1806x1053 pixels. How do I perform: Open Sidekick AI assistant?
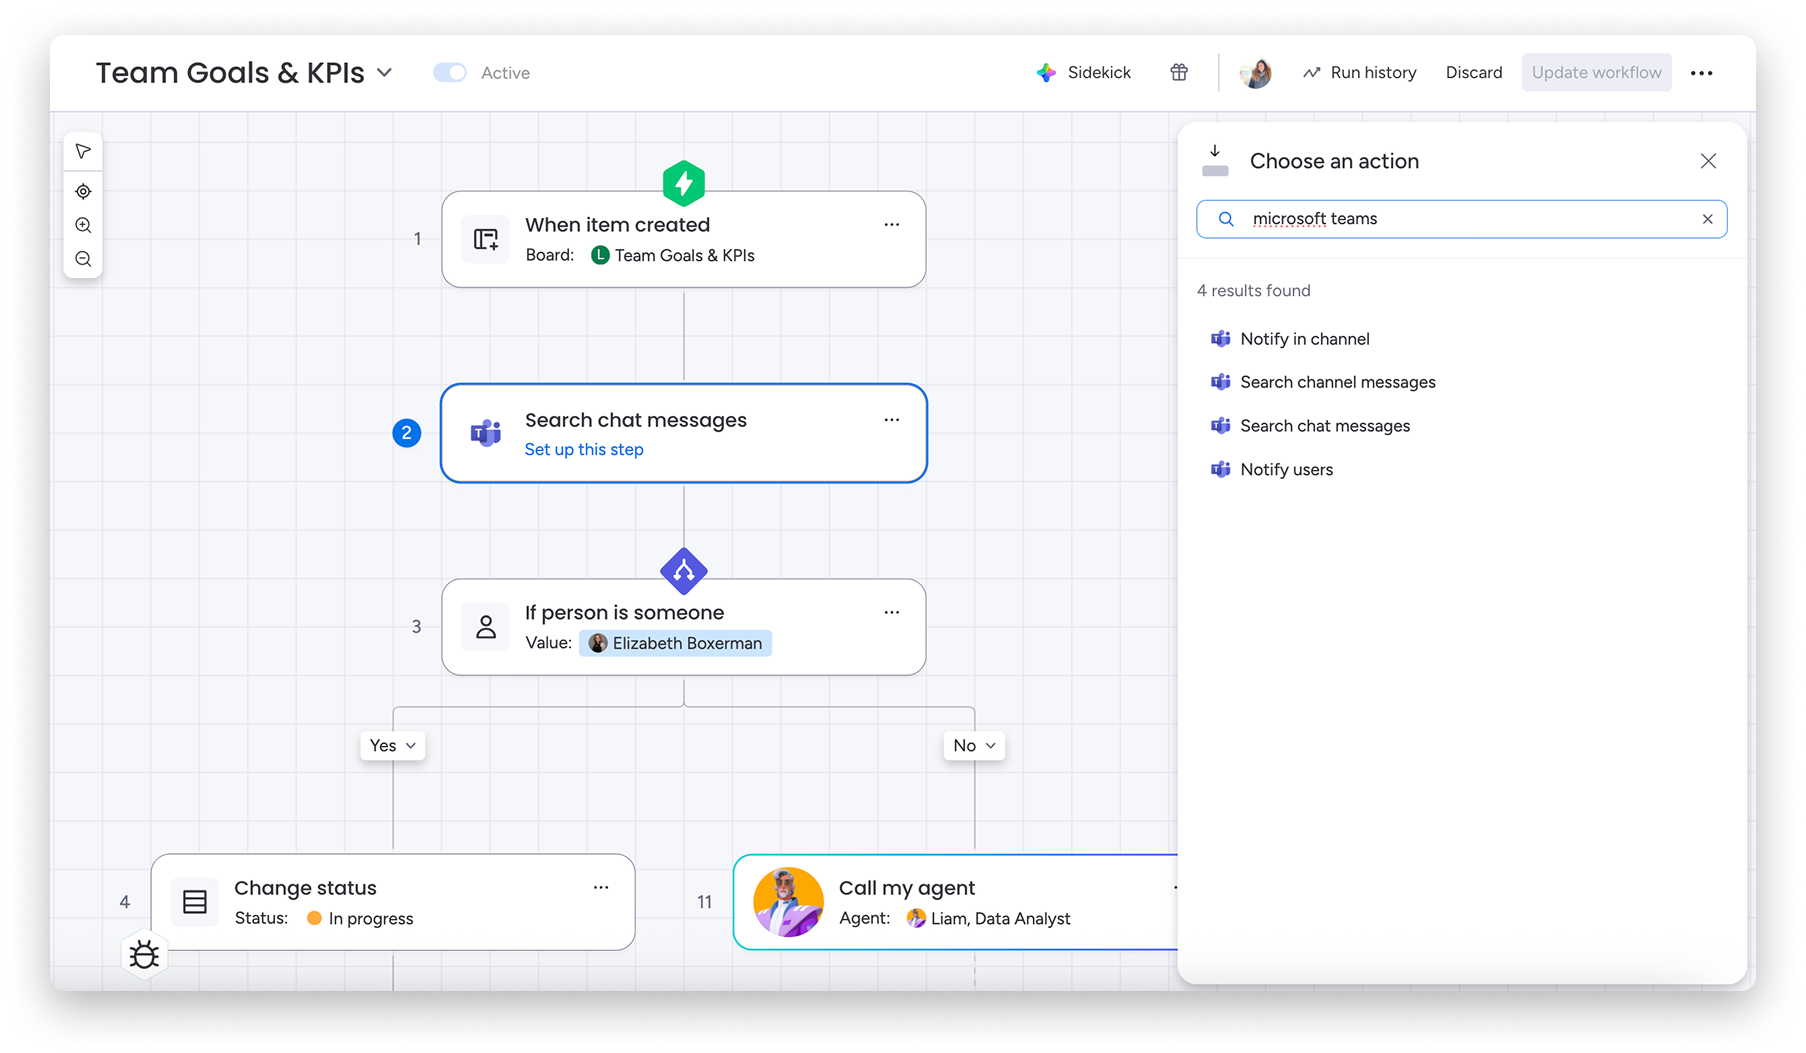tap(1084, 72)
